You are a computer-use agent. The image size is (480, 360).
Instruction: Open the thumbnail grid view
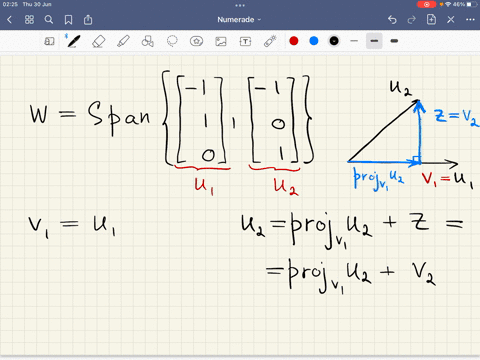tap(29, 20)
